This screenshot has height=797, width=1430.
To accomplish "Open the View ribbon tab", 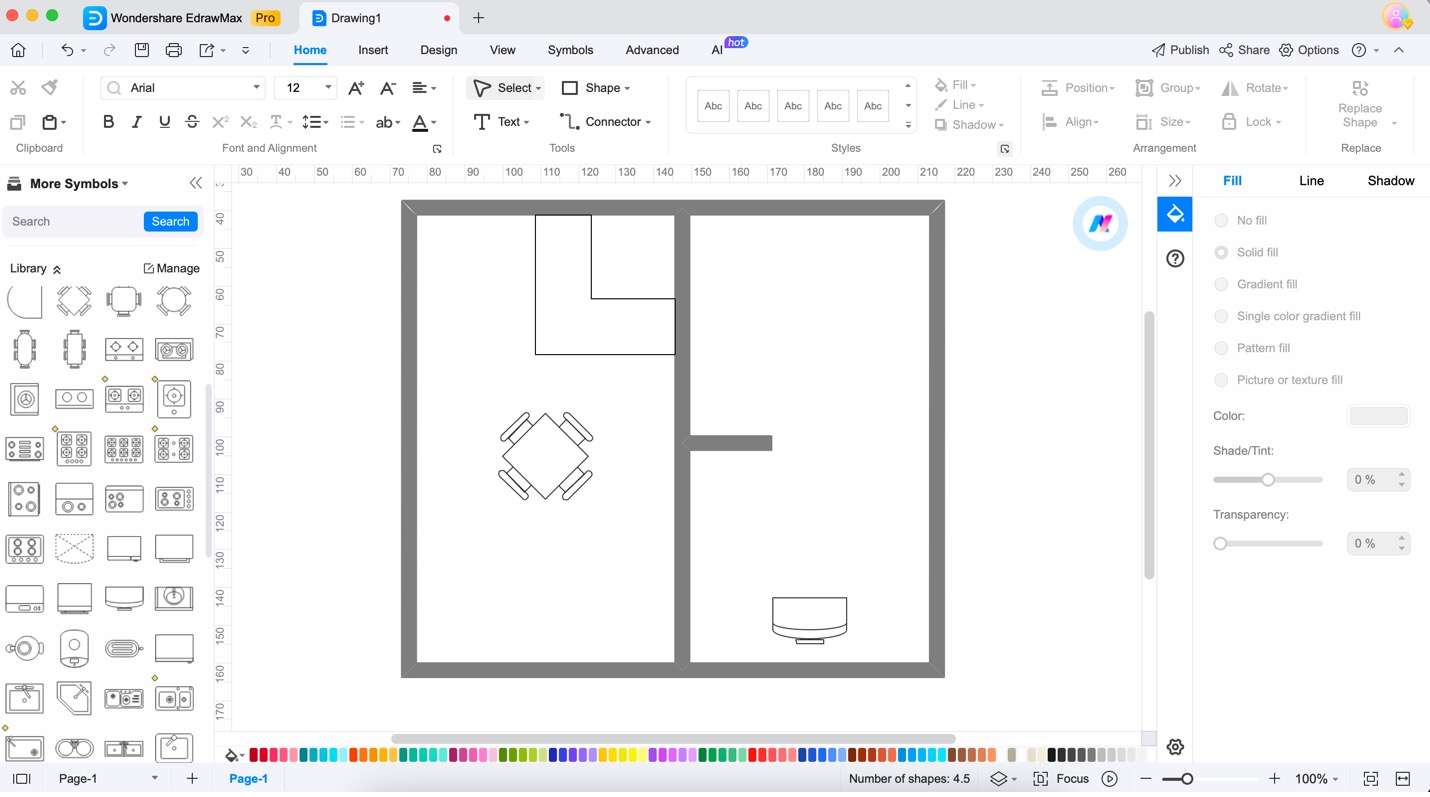I will pyautogui.click(x=503, y=50).
